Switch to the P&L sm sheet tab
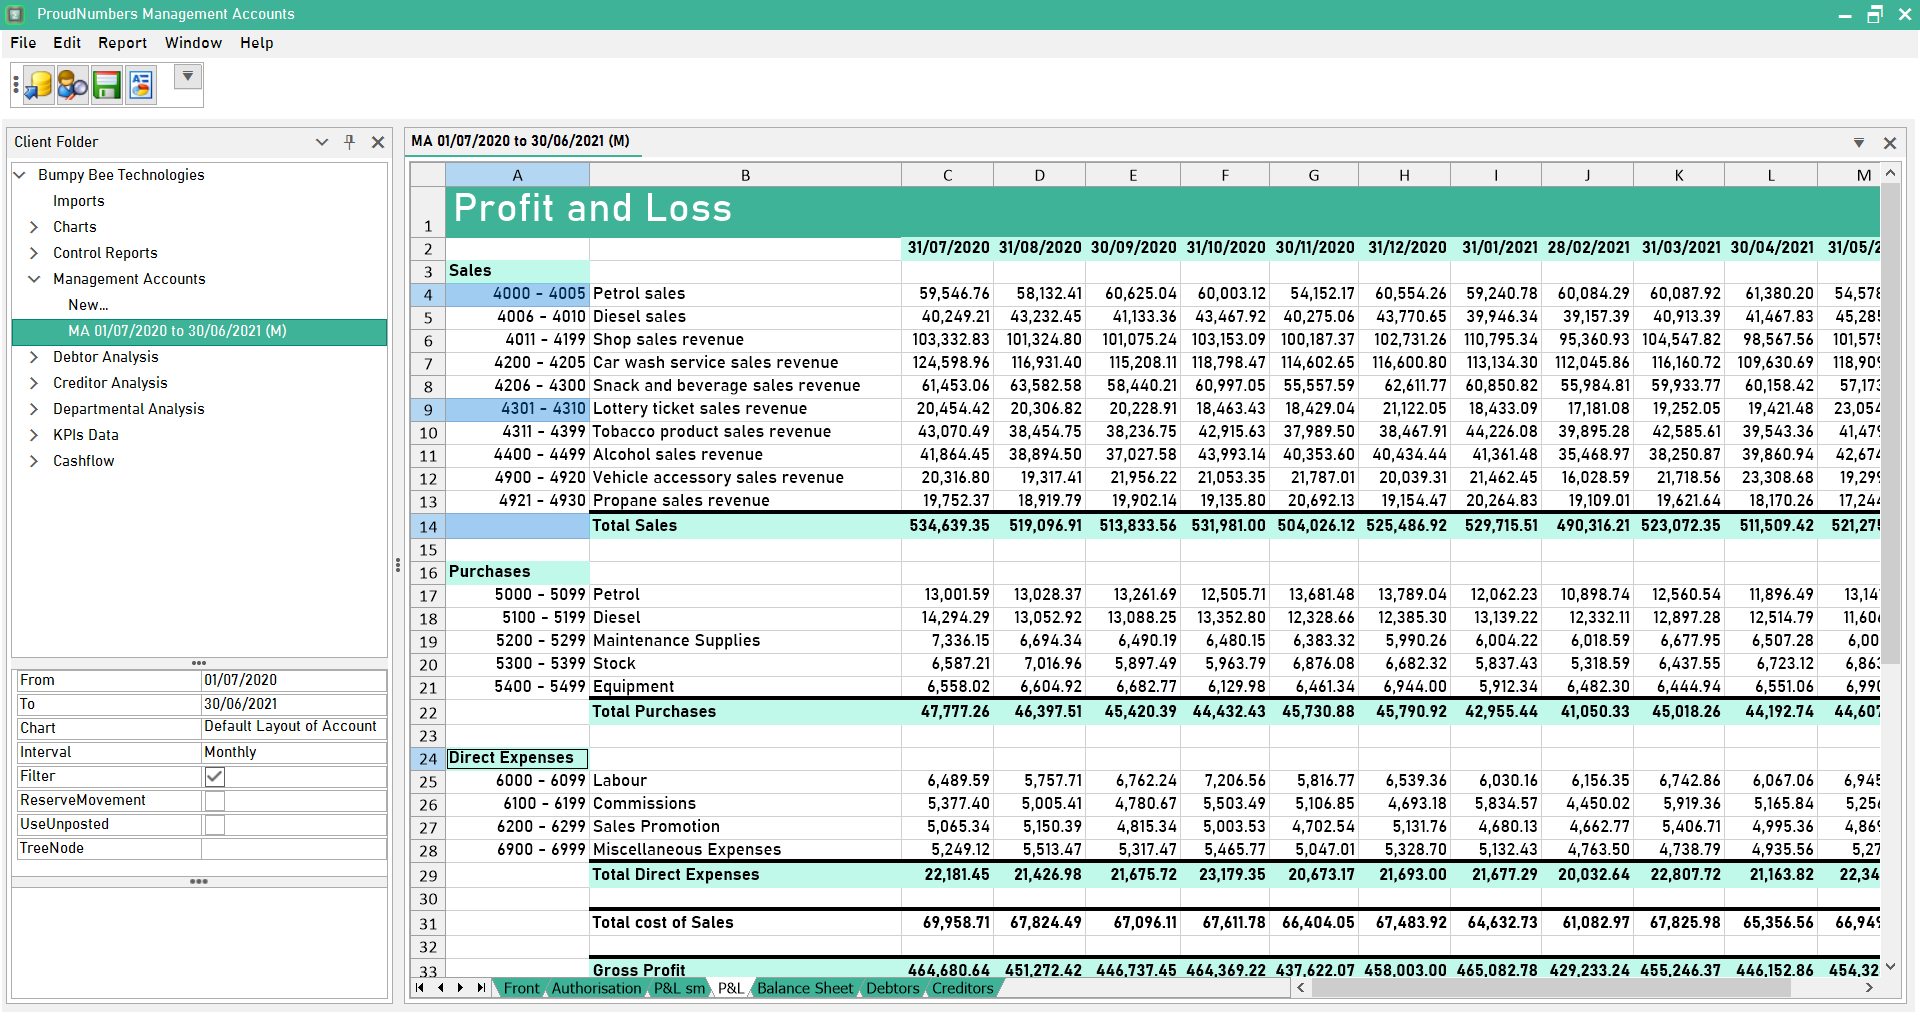The height and width of the screenshot is (1030, 1920). 679,988
